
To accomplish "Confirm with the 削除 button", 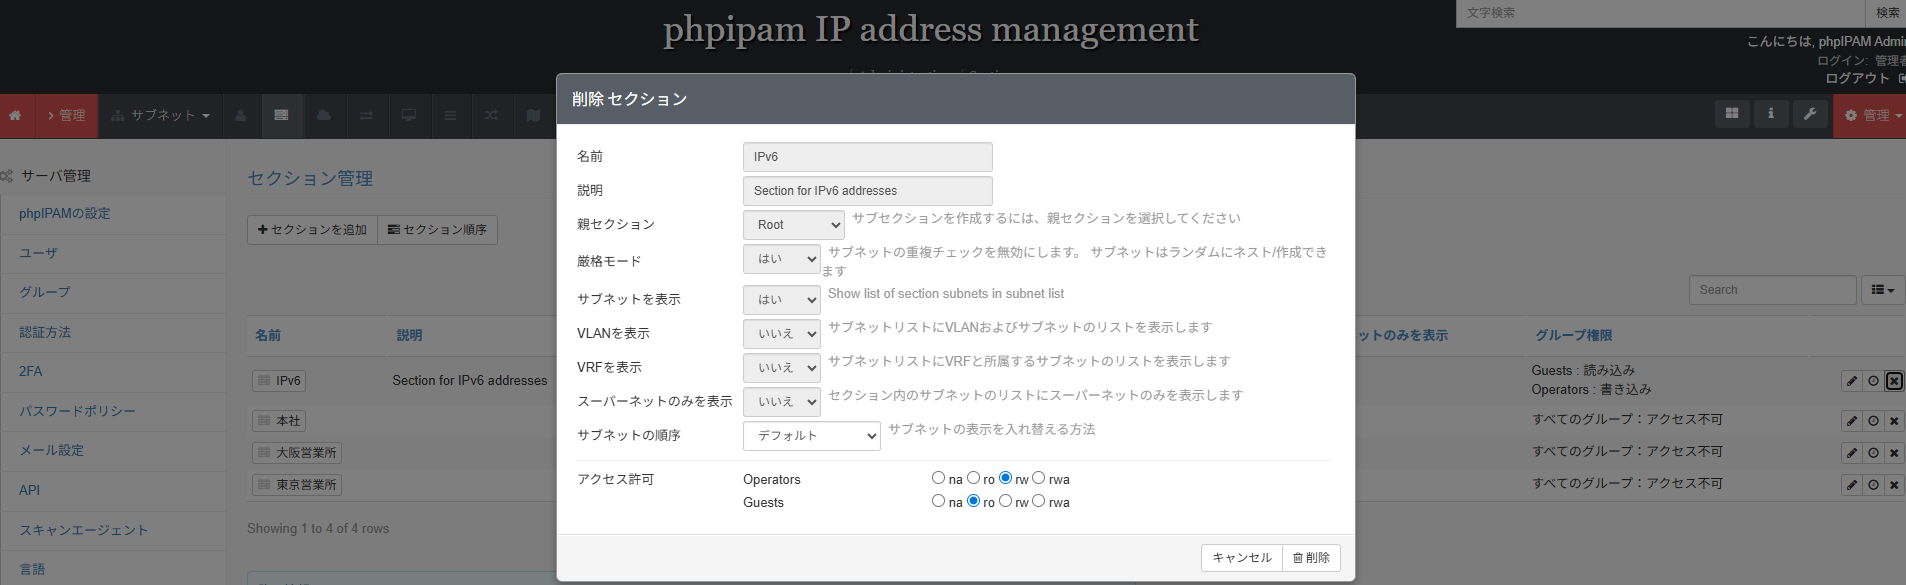I will tap(1311, 558).
